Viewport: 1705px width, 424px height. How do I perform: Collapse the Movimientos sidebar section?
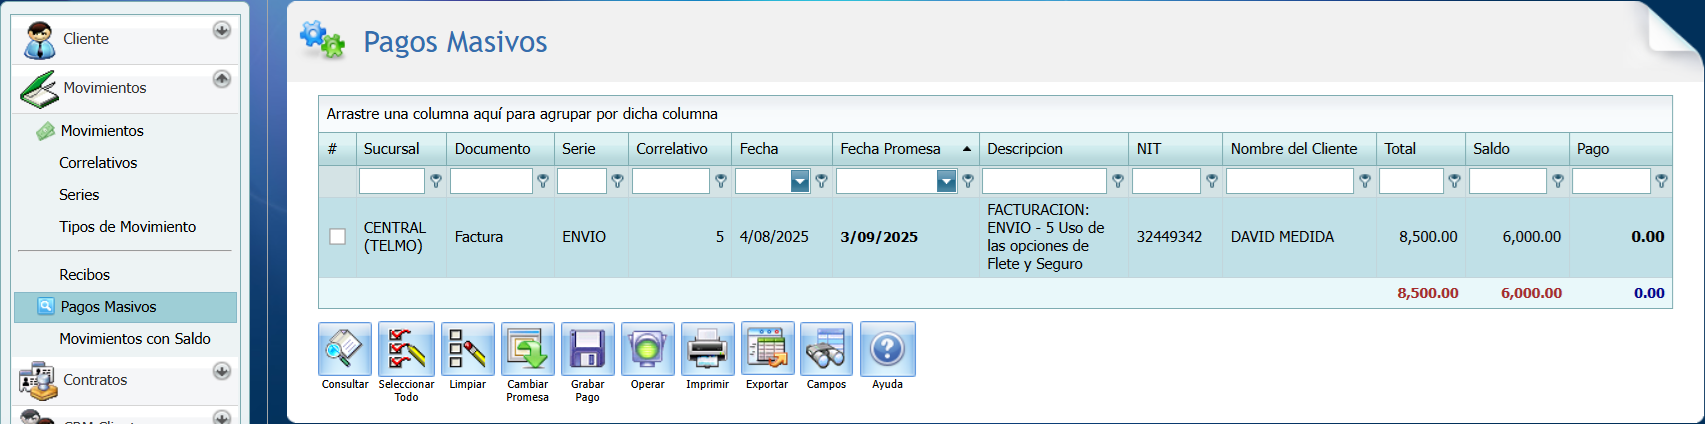[222, 79]
